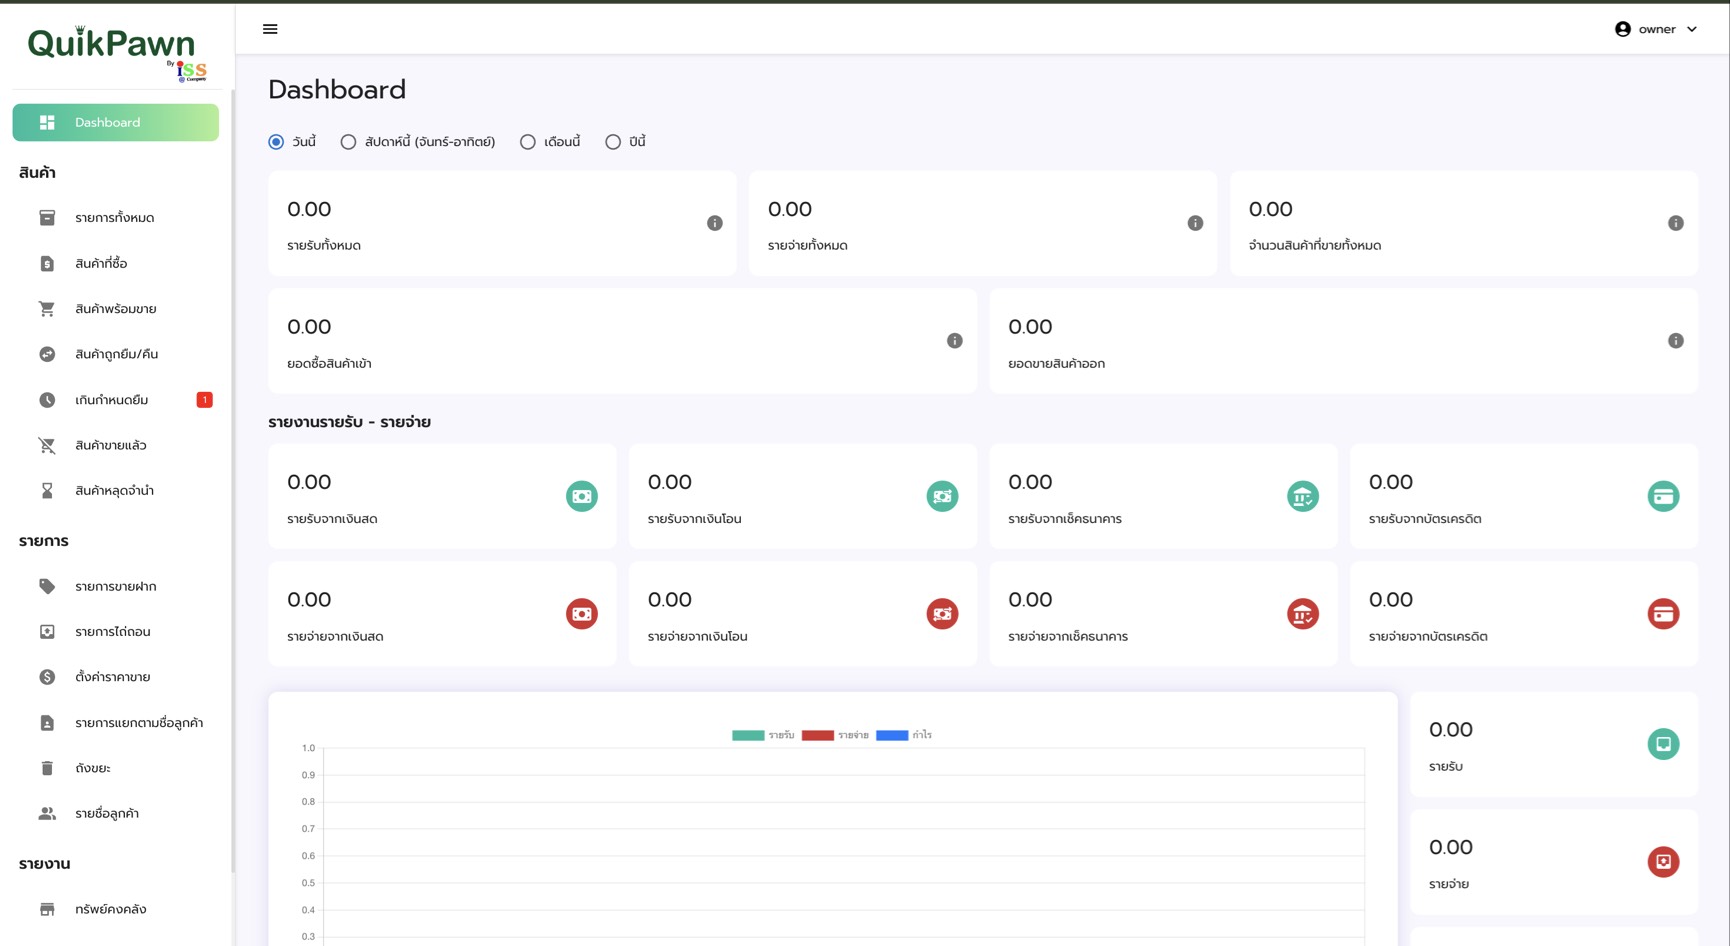The image size is (1730, 946).
Task: Go to ตั้งค่าราคาขาย page
Action: [x=116, y=677]
